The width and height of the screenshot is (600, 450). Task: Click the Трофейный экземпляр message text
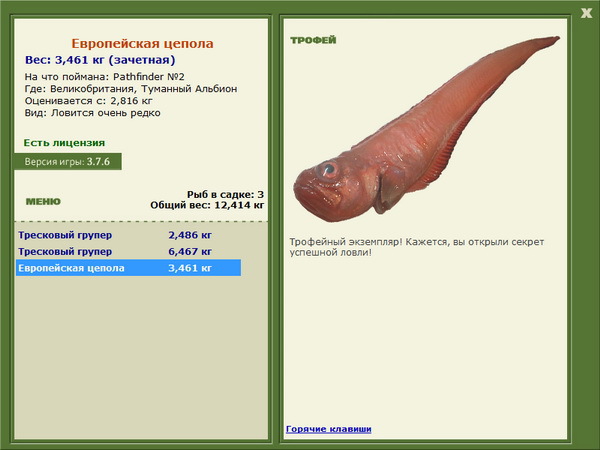click(x=417, y=247)
